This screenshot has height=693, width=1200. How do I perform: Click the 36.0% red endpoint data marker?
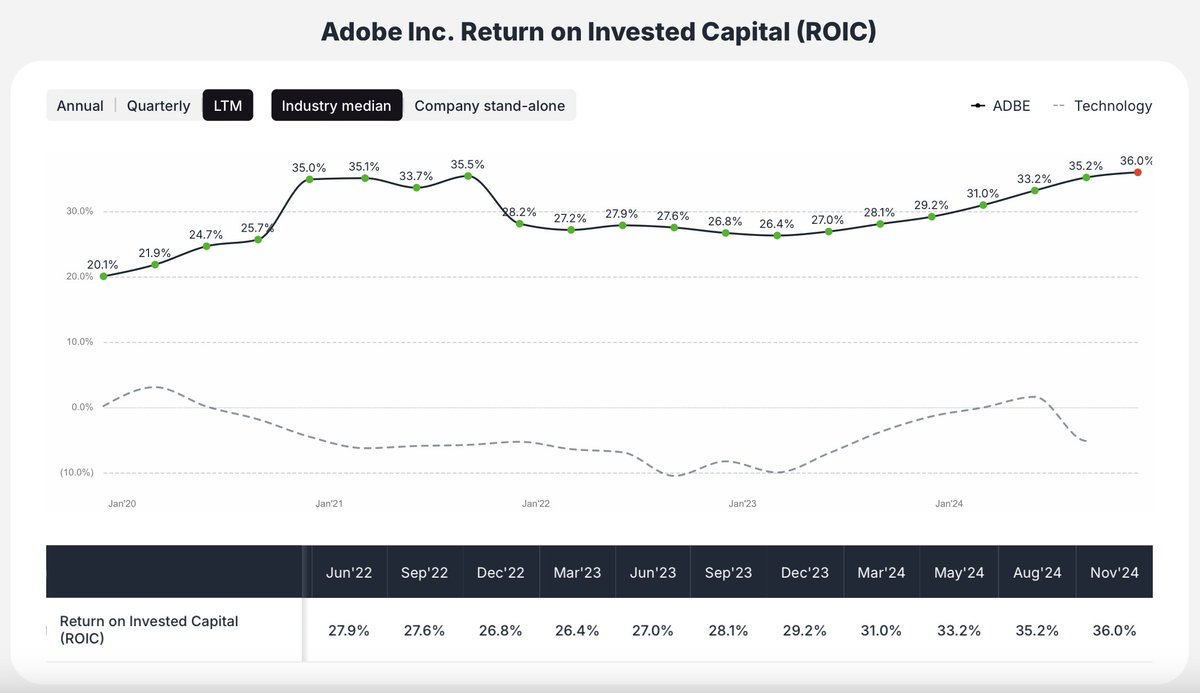[1137, 172]
